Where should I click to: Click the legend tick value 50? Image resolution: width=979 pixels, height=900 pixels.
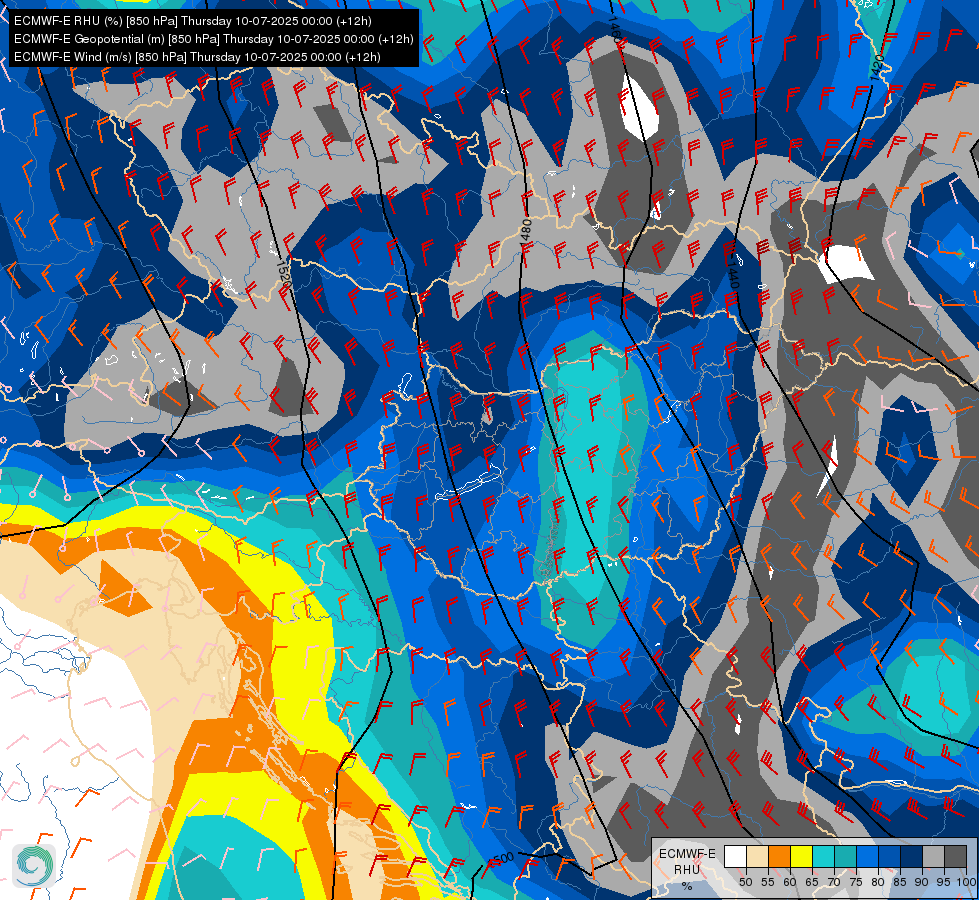click(745, 882)
